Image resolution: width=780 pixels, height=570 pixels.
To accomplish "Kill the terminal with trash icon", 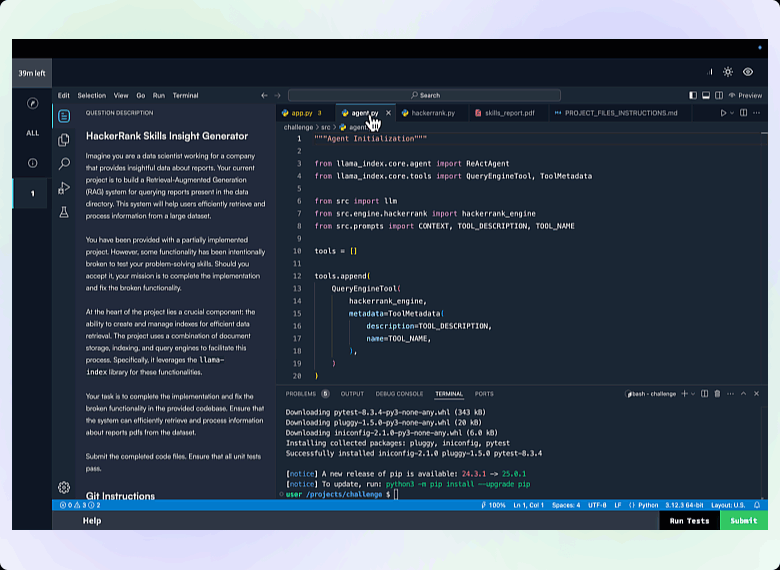I will 717,393.
